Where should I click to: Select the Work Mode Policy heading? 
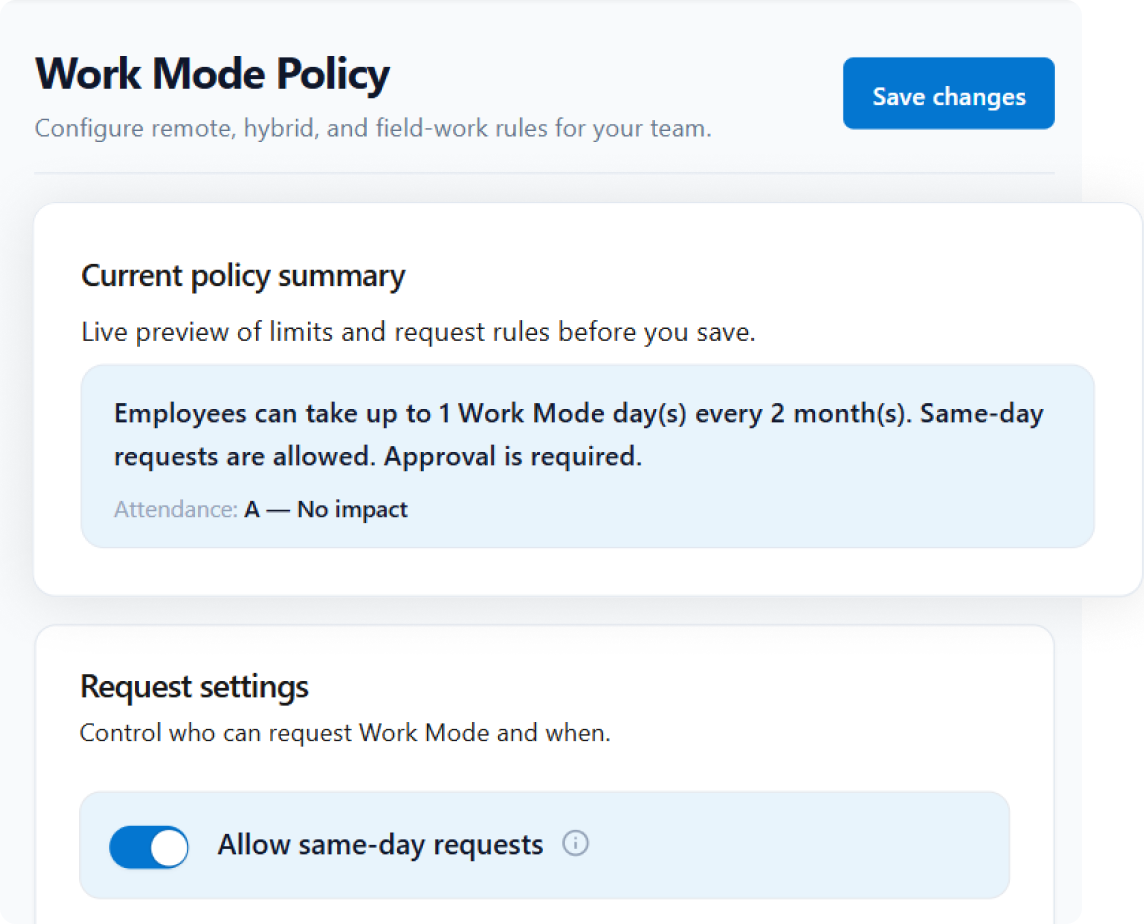point(212,74)
